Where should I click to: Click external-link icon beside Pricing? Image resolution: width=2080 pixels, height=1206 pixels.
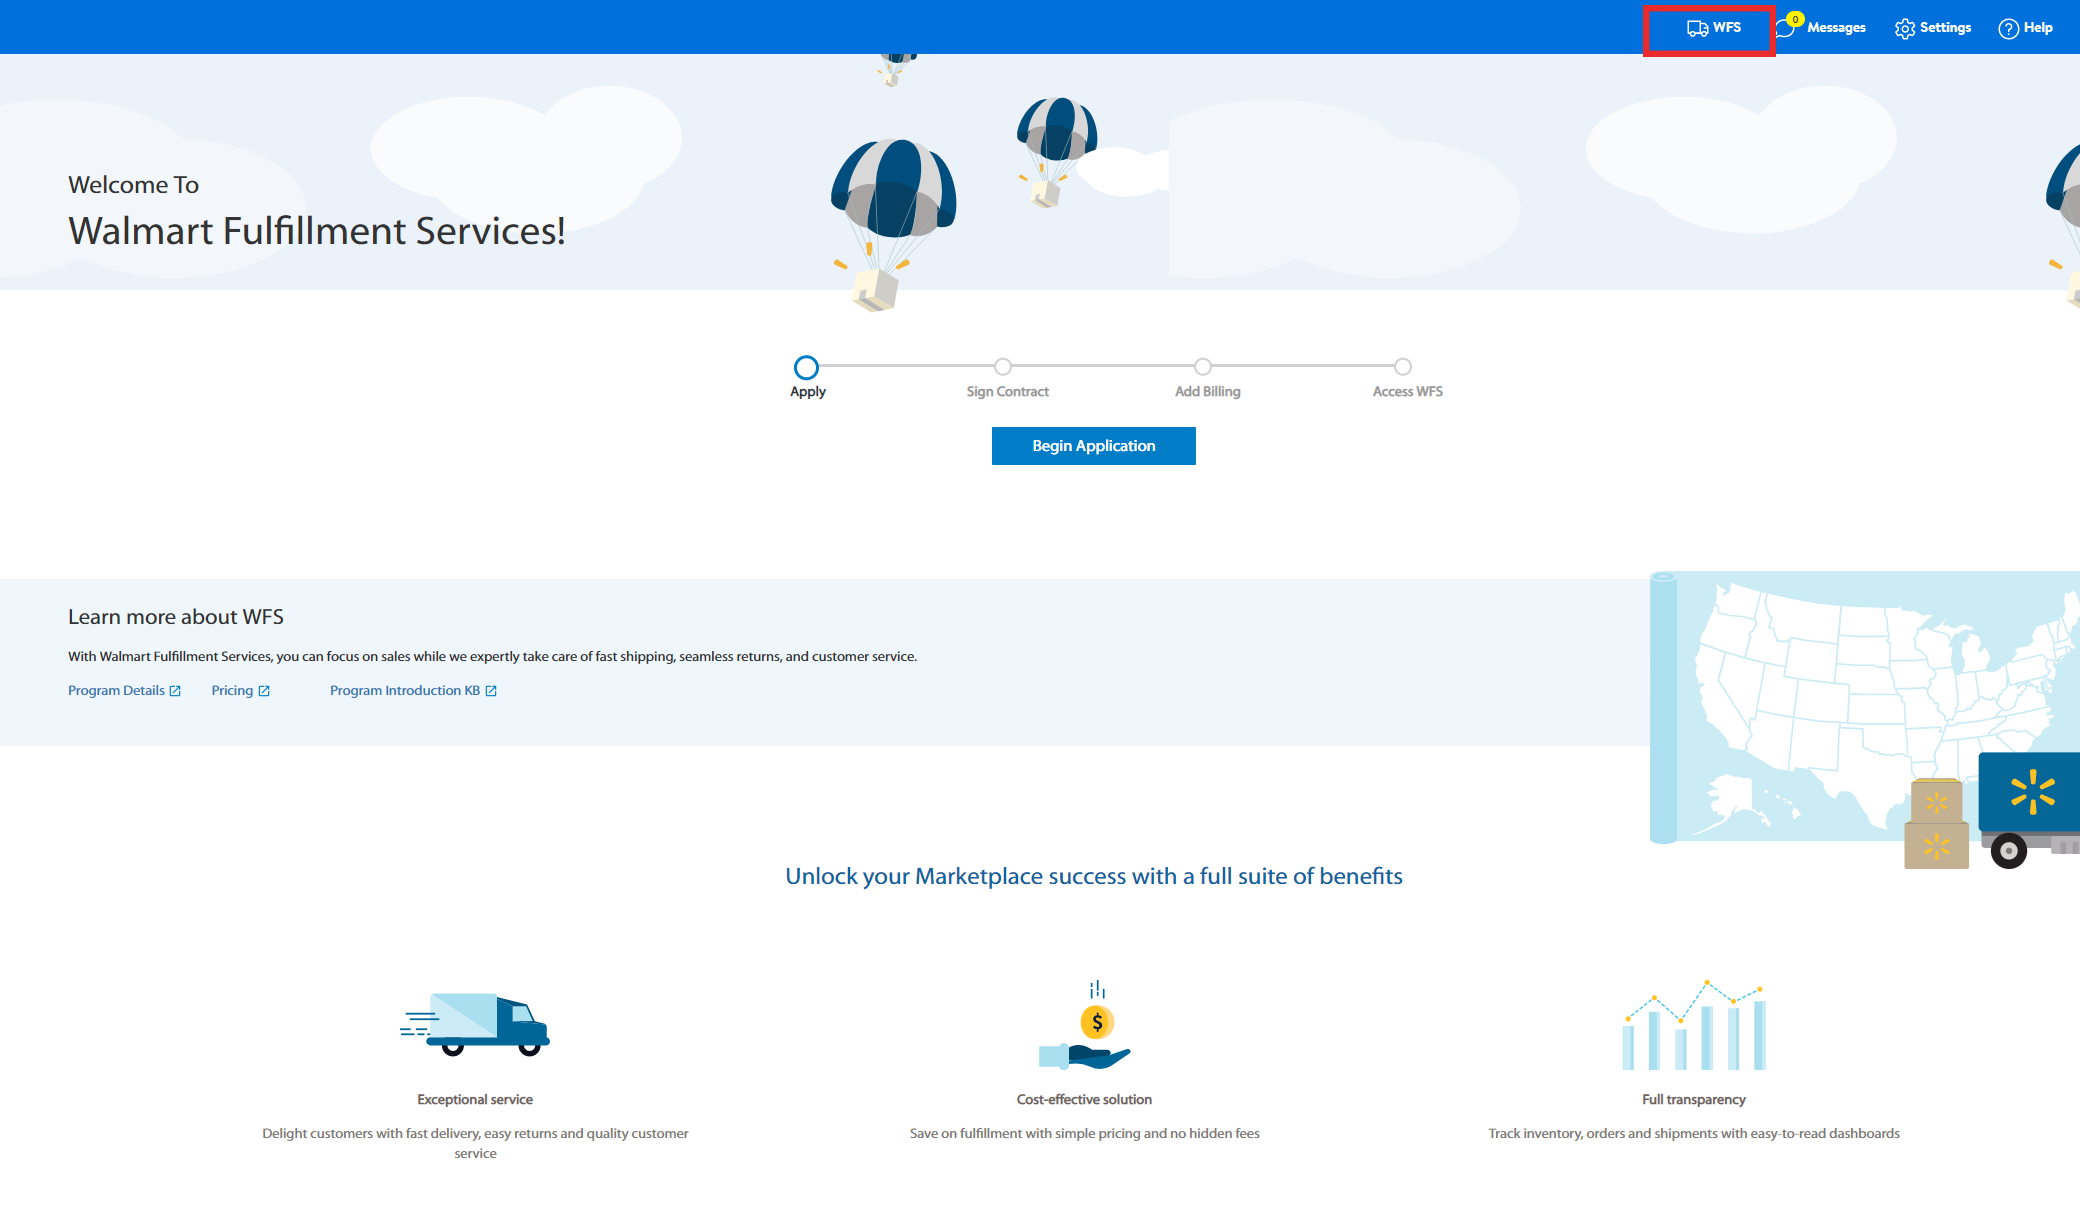pos(264,691)
